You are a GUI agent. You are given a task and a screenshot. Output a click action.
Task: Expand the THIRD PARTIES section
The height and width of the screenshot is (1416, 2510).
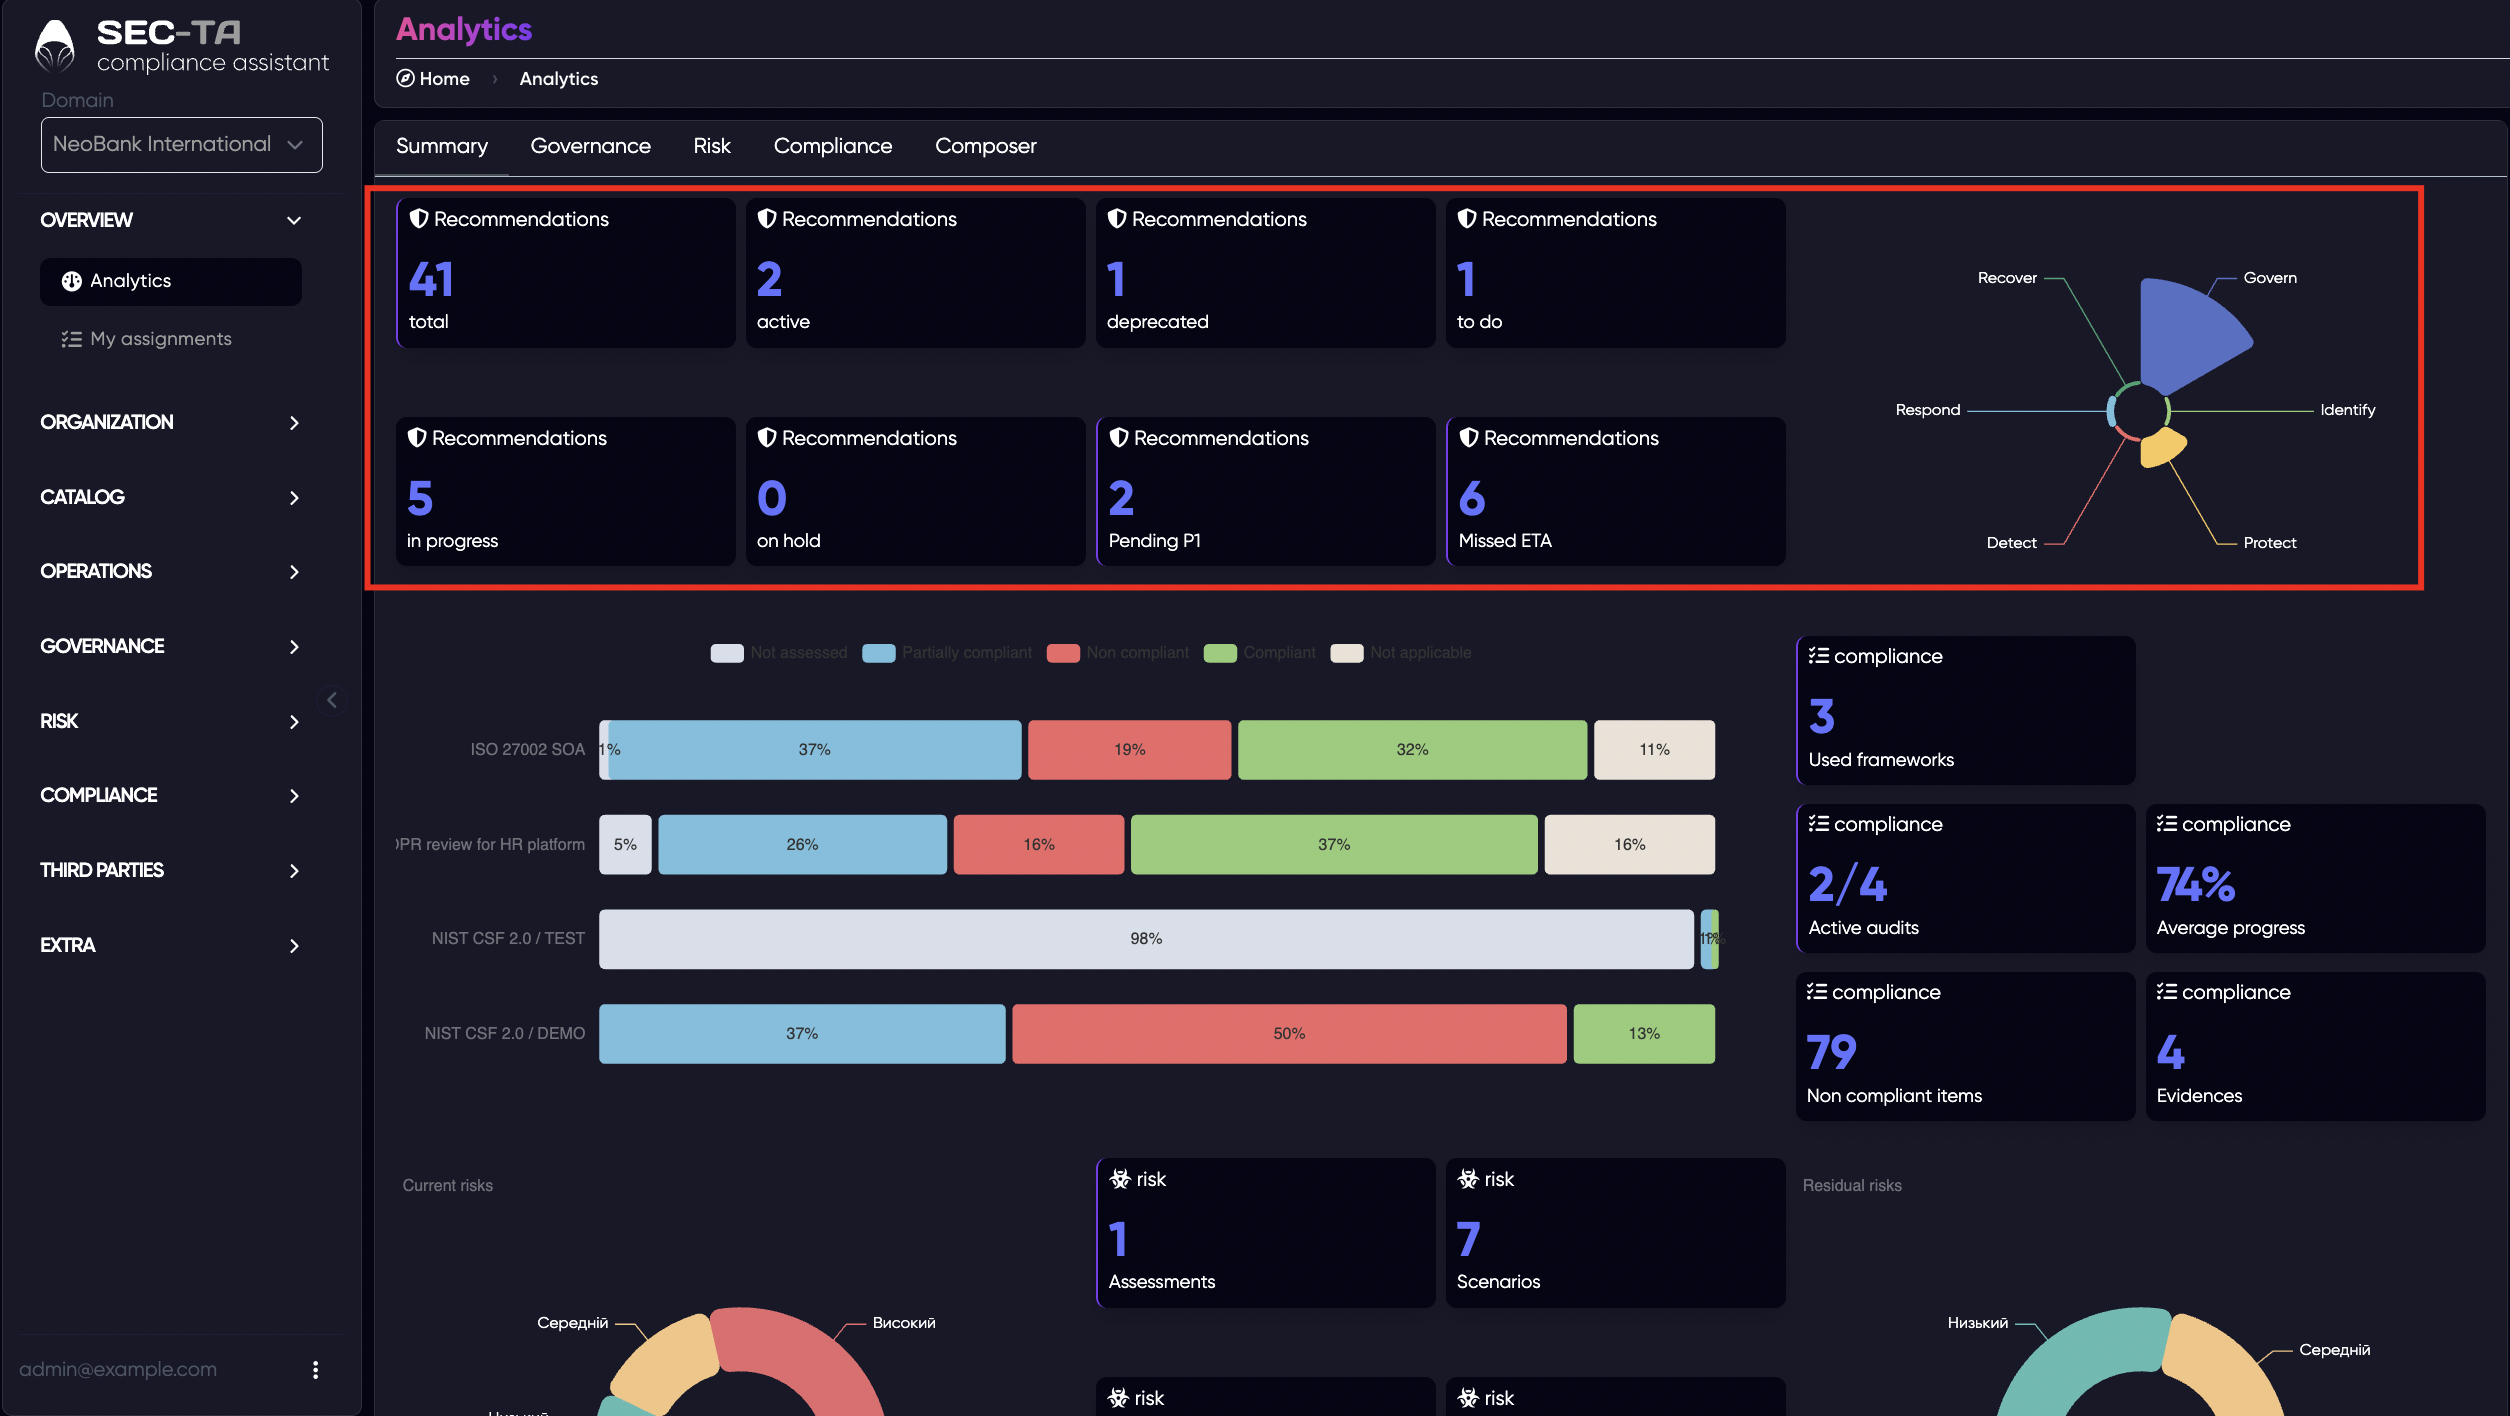[171, 870]
